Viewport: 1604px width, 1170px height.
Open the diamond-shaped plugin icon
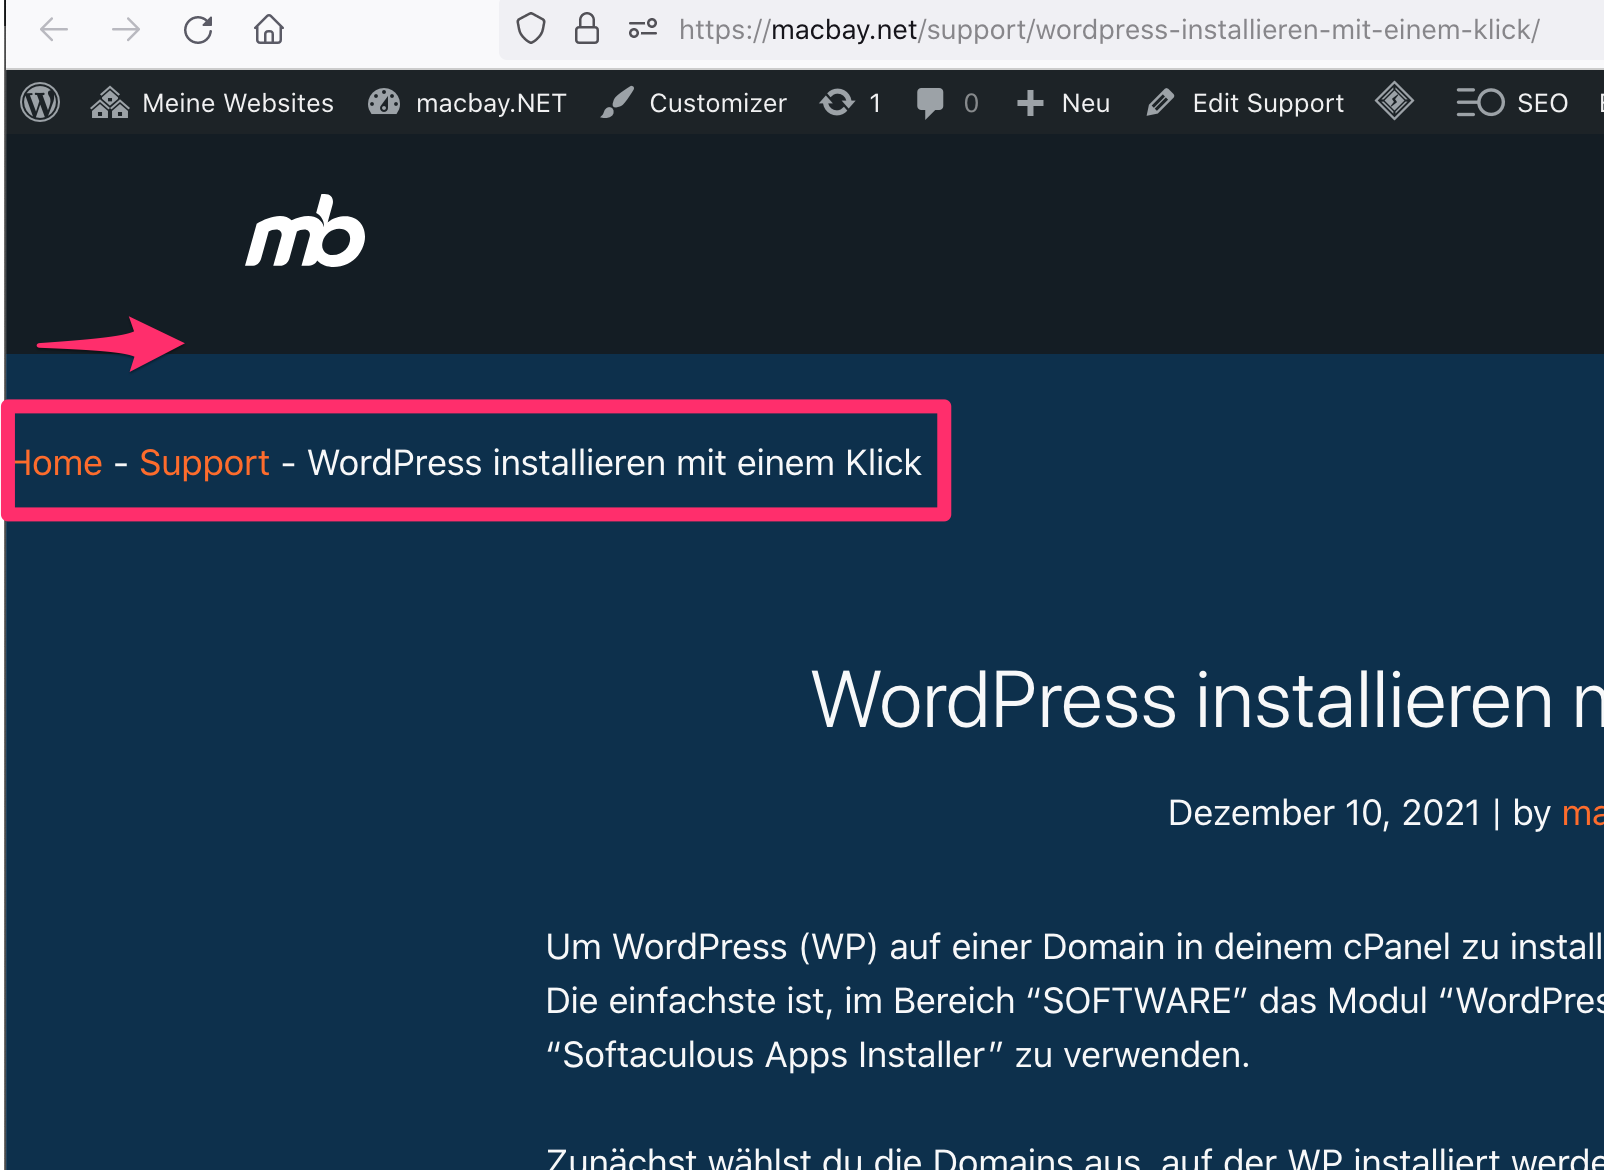point(1394,101)
